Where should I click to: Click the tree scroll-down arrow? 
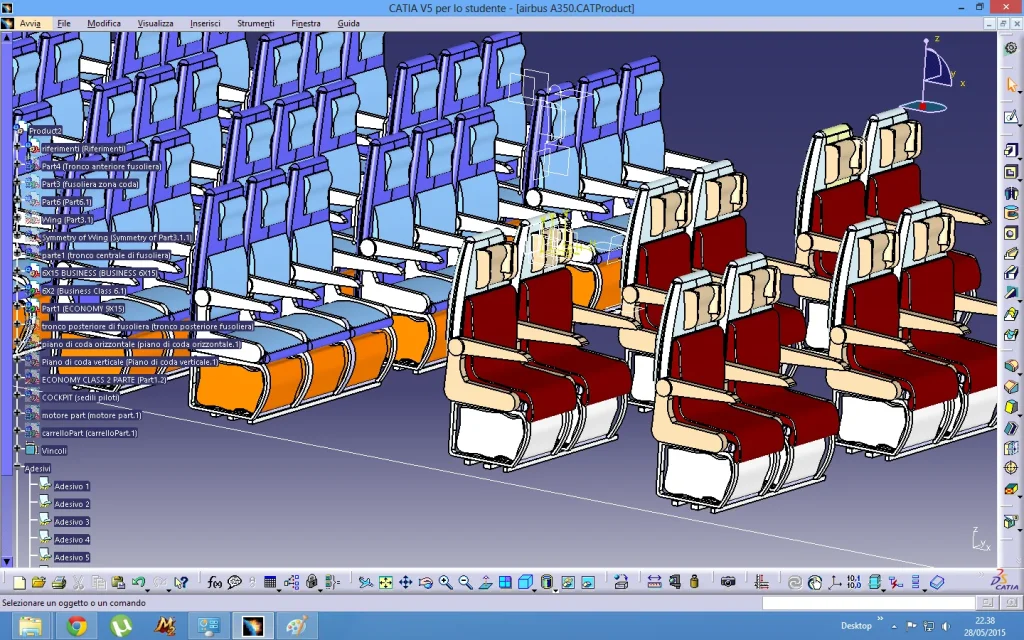(7, 561)
